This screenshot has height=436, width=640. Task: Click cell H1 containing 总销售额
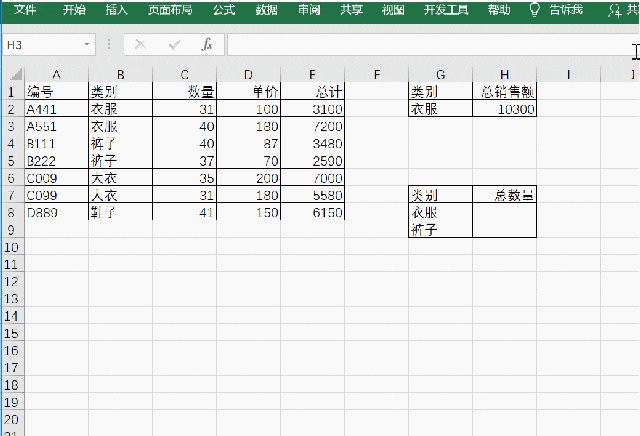(505, 92)
